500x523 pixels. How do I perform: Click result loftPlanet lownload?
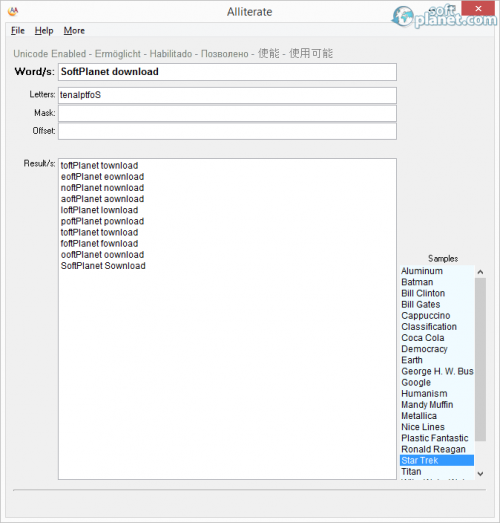99,210
